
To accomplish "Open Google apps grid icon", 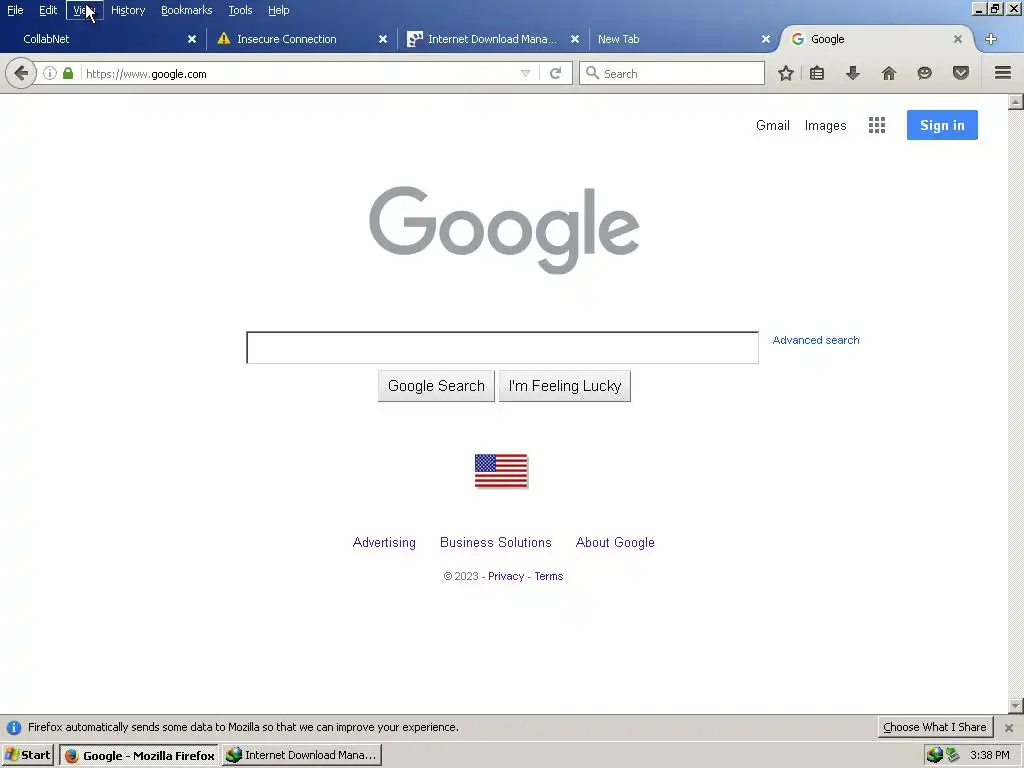I will 877,125.
